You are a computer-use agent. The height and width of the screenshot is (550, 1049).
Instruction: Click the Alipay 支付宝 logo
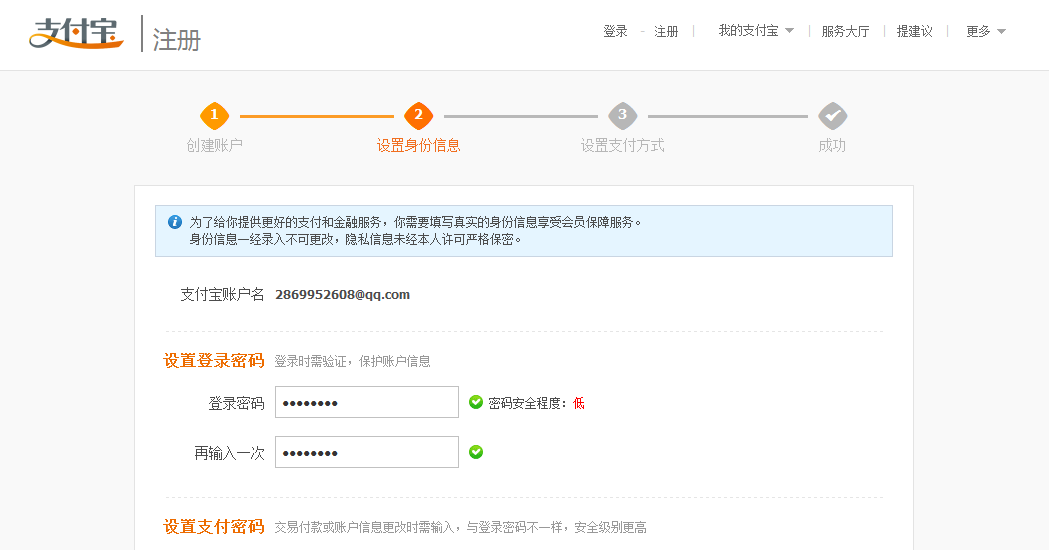[x=76, y=33]
